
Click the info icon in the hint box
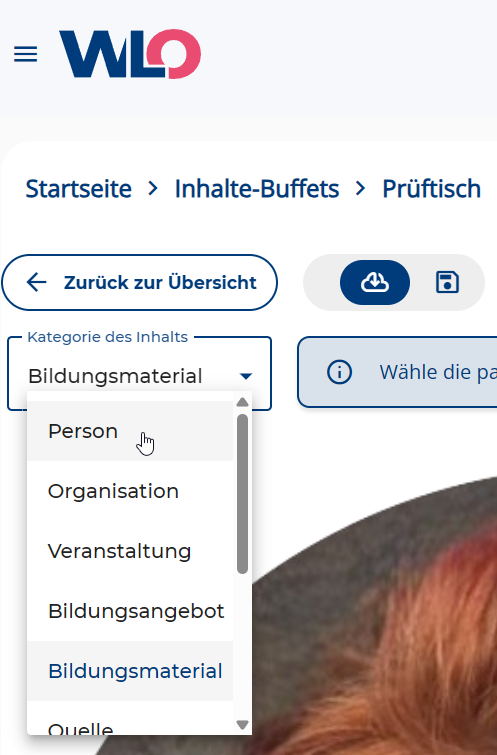coord(340,372)
